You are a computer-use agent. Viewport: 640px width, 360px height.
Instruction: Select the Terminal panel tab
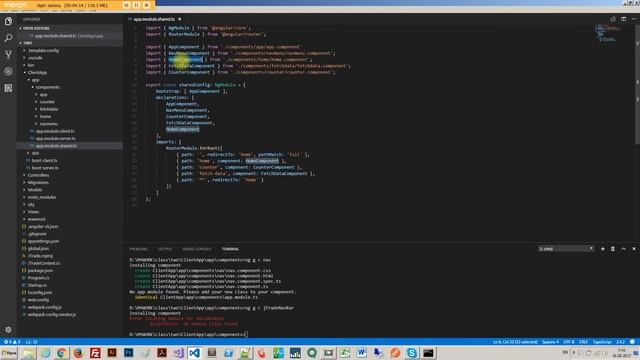tap(230, 249)
